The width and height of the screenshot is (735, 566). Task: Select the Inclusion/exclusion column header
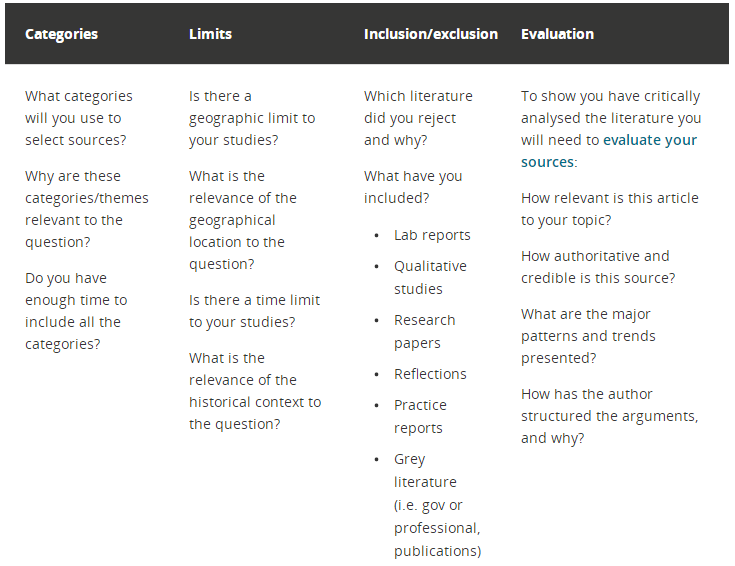click(x=431, y=34)
